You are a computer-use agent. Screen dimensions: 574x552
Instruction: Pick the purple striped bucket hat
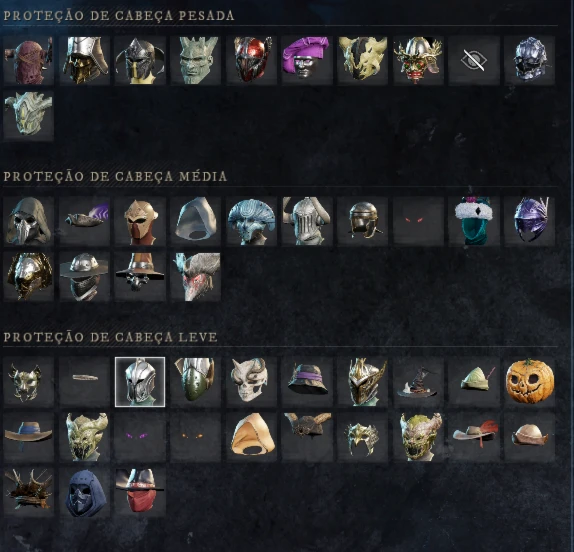coord(307,382)
